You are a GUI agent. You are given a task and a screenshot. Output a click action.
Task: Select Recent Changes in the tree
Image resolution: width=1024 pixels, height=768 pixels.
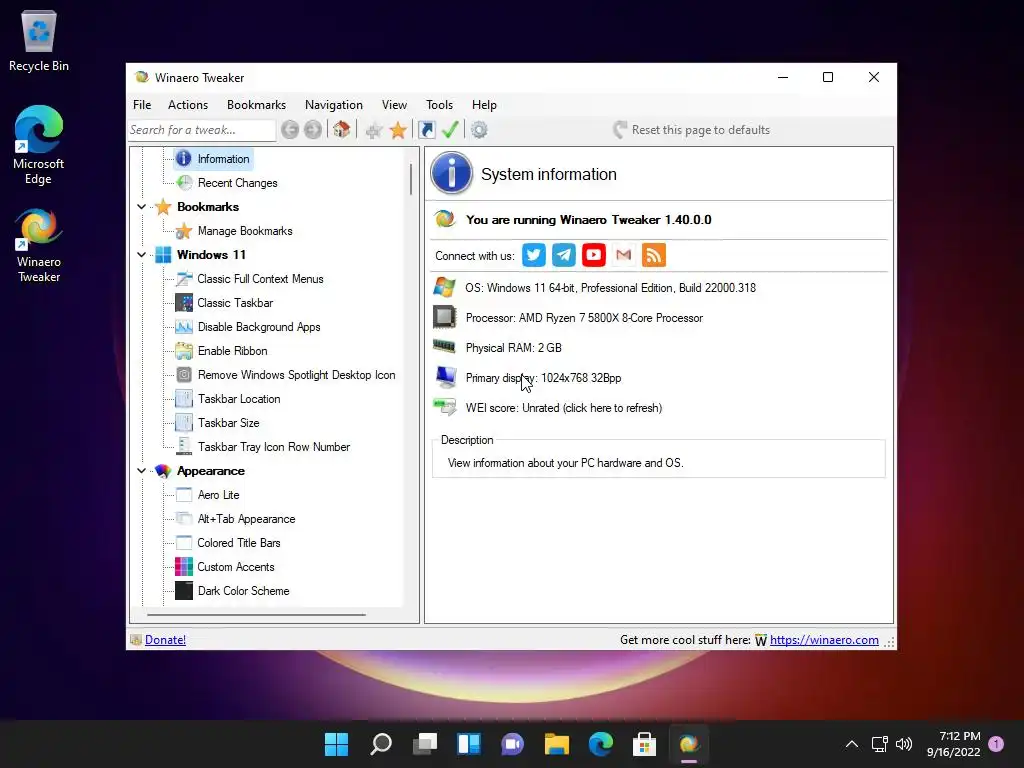[x=238, y=183]
